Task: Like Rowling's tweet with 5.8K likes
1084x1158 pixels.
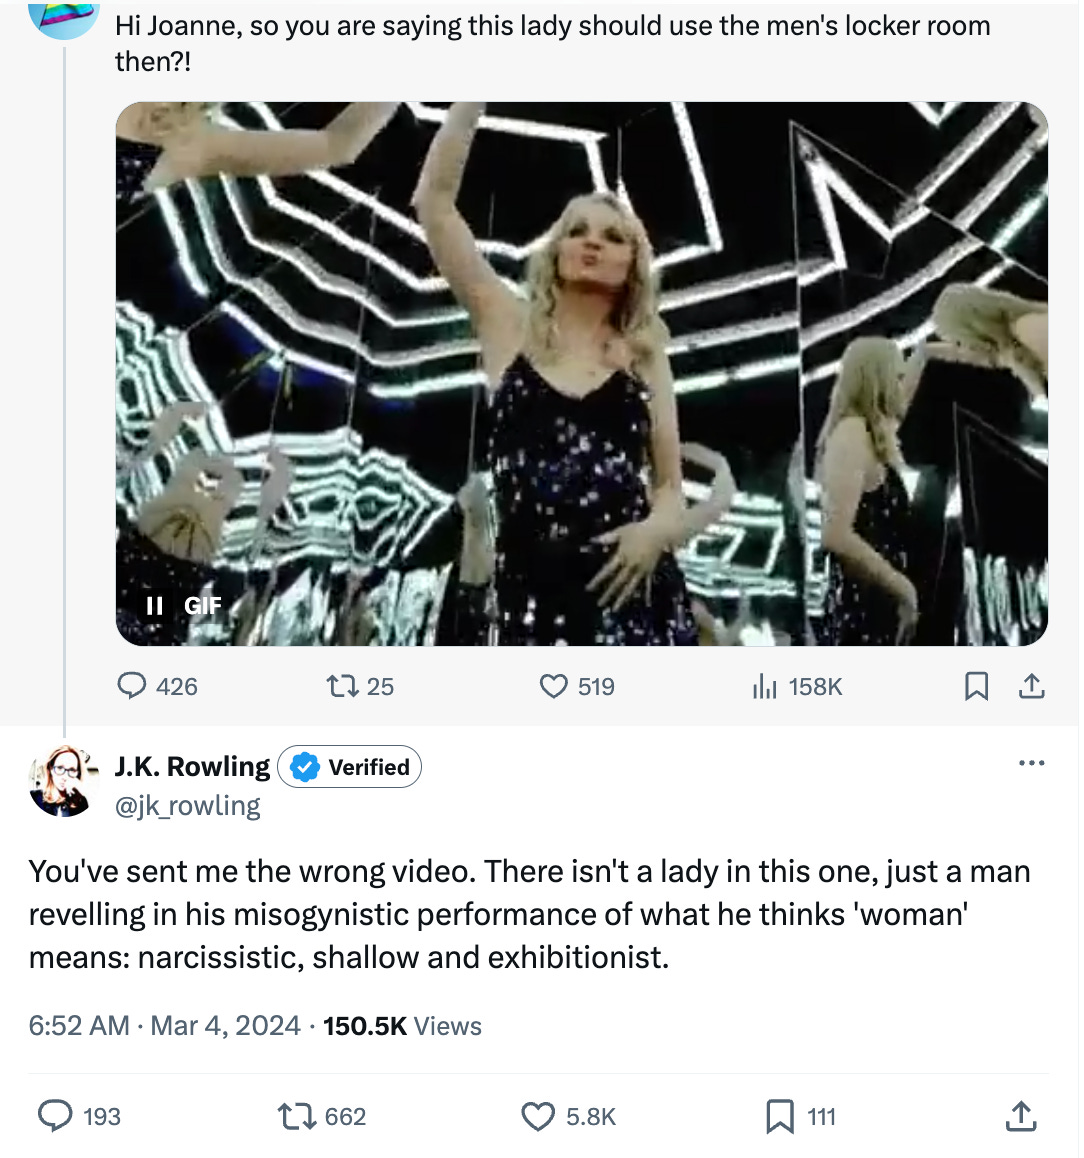Action: [x=538, y=1116]
